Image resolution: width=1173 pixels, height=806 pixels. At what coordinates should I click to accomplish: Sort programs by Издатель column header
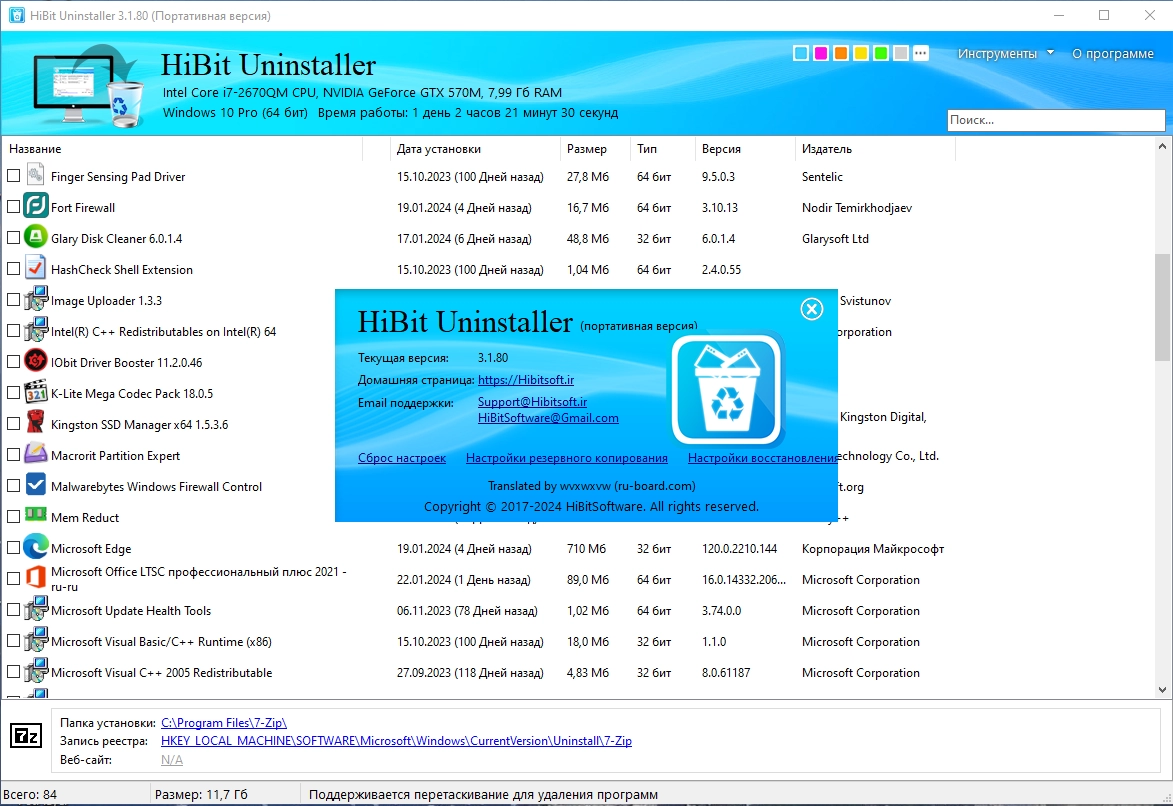coord(827,149)
